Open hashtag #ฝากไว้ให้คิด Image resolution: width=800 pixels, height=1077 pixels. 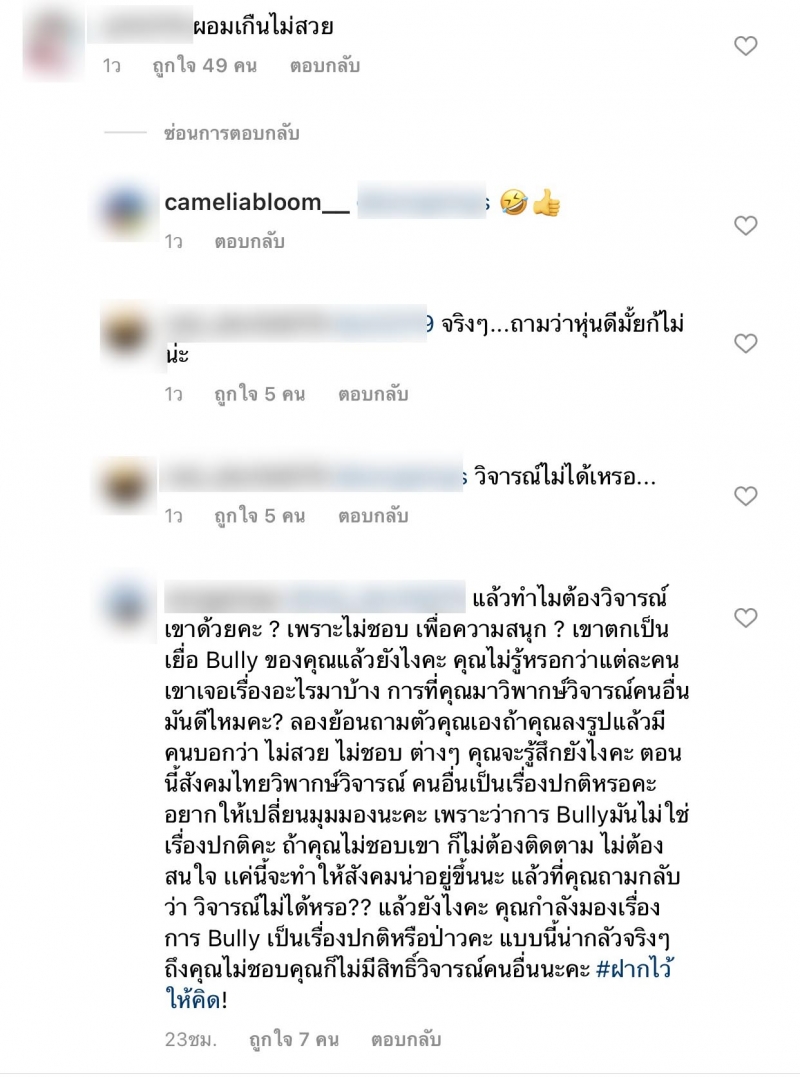coord(420,984)
